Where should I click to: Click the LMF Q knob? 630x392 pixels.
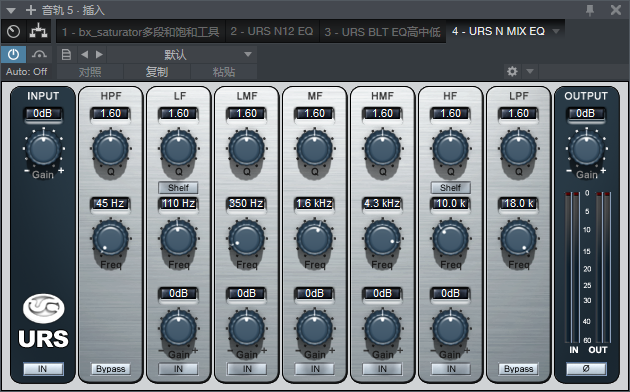pos(247,149)
